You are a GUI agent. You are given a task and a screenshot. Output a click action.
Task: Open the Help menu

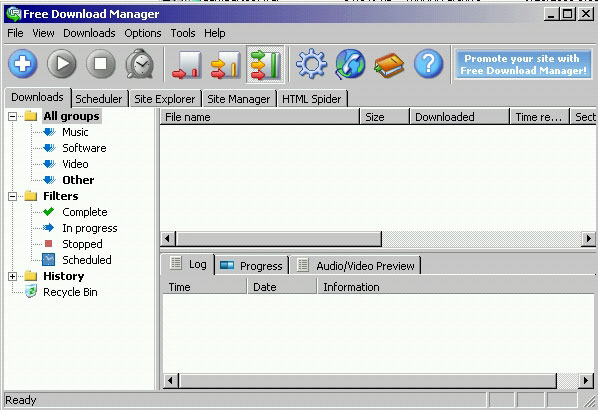pyautogui.click(x=215, y=33)
